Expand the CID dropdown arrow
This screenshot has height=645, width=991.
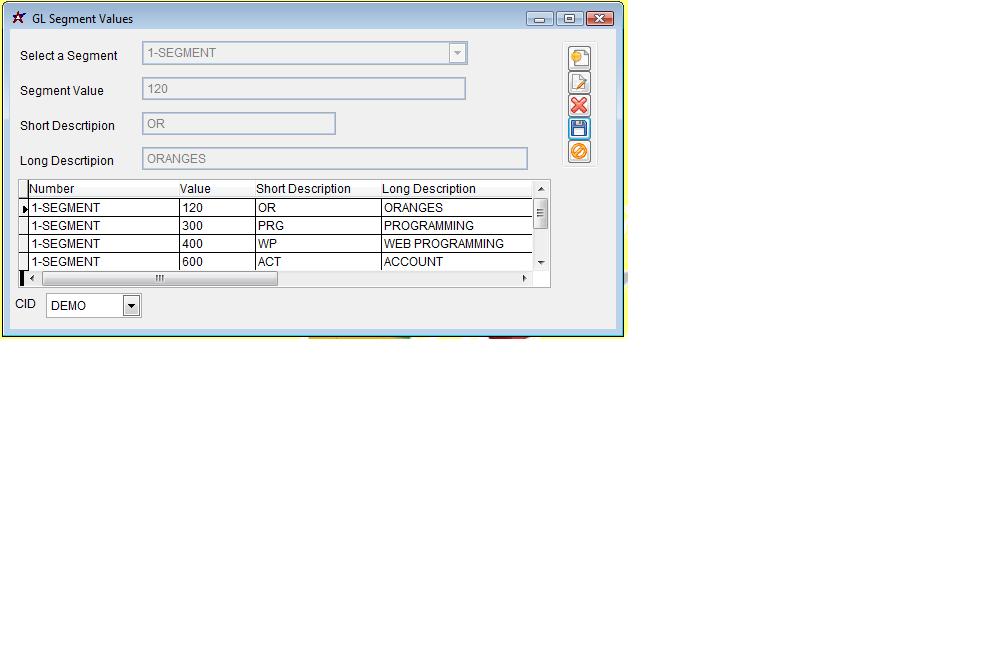point(131,306)
